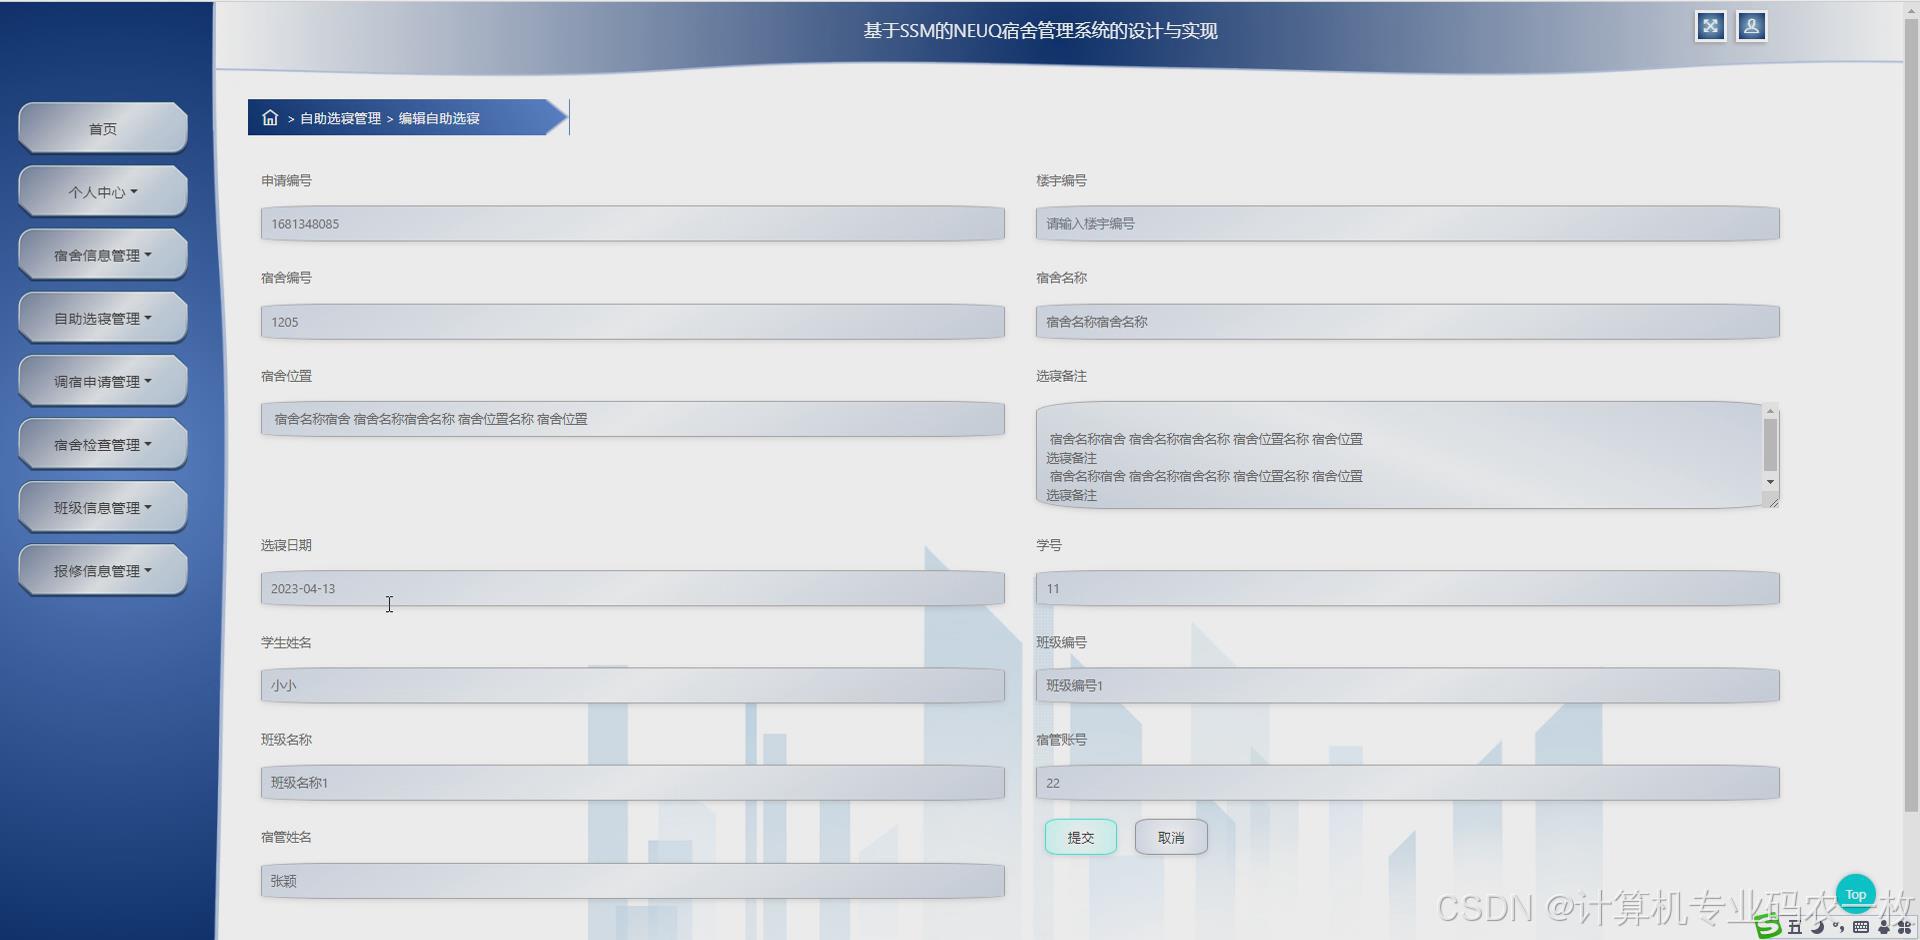Click the contacts person icon in the system tray

[x=1883, y=927]
